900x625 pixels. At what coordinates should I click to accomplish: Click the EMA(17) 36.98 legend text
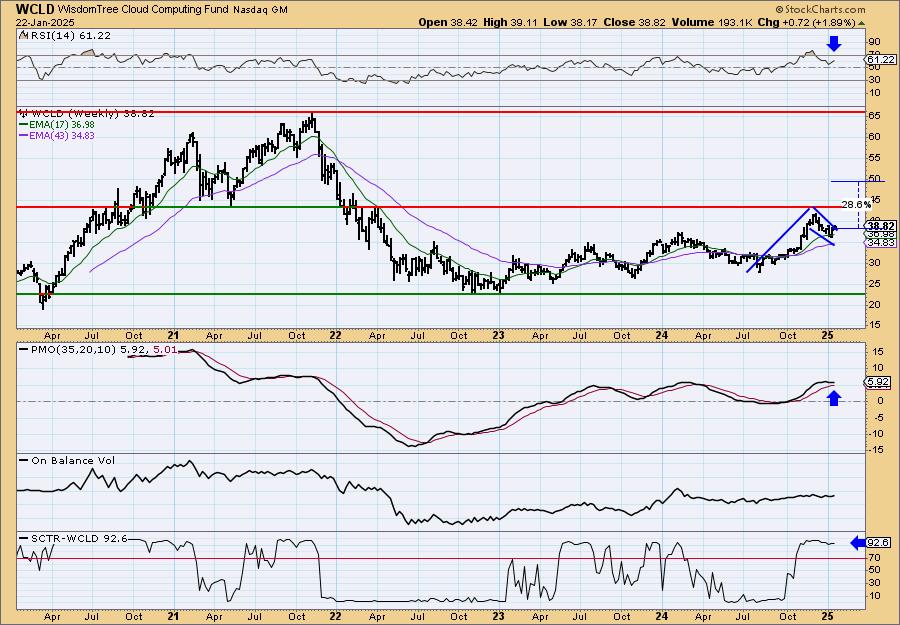coord(63,125)
